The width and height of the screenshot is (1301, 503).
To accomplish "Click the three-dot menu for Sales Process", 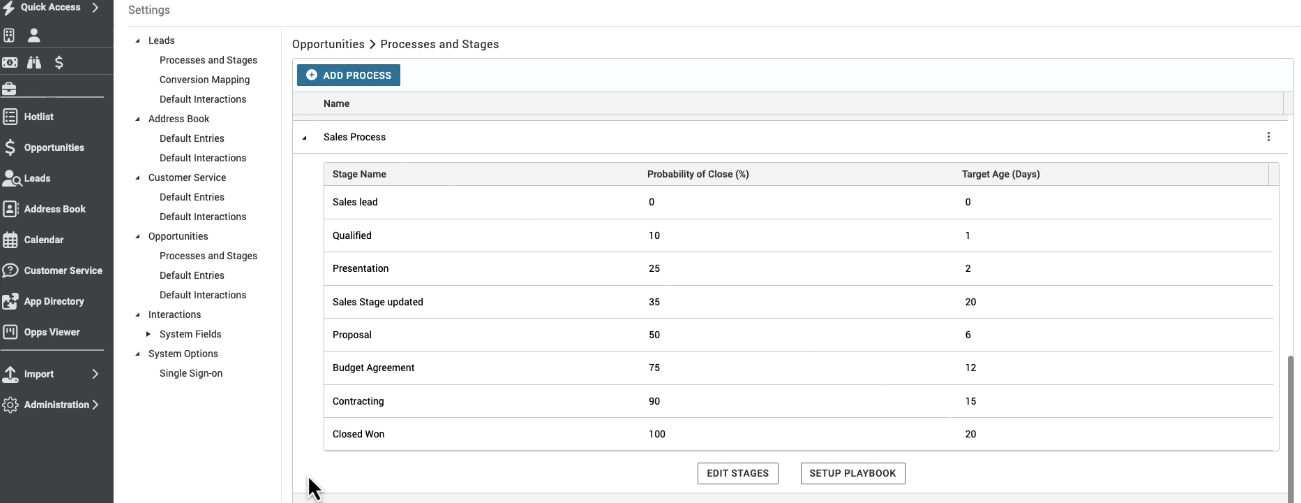I will coord(1269,137).
